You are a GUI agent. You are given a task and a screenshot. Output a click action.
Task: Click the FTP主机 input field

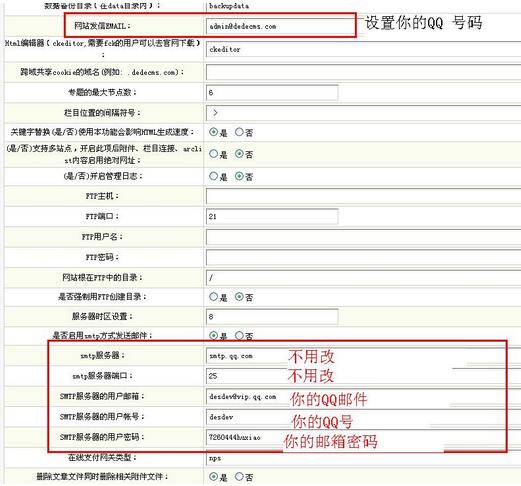363,196
